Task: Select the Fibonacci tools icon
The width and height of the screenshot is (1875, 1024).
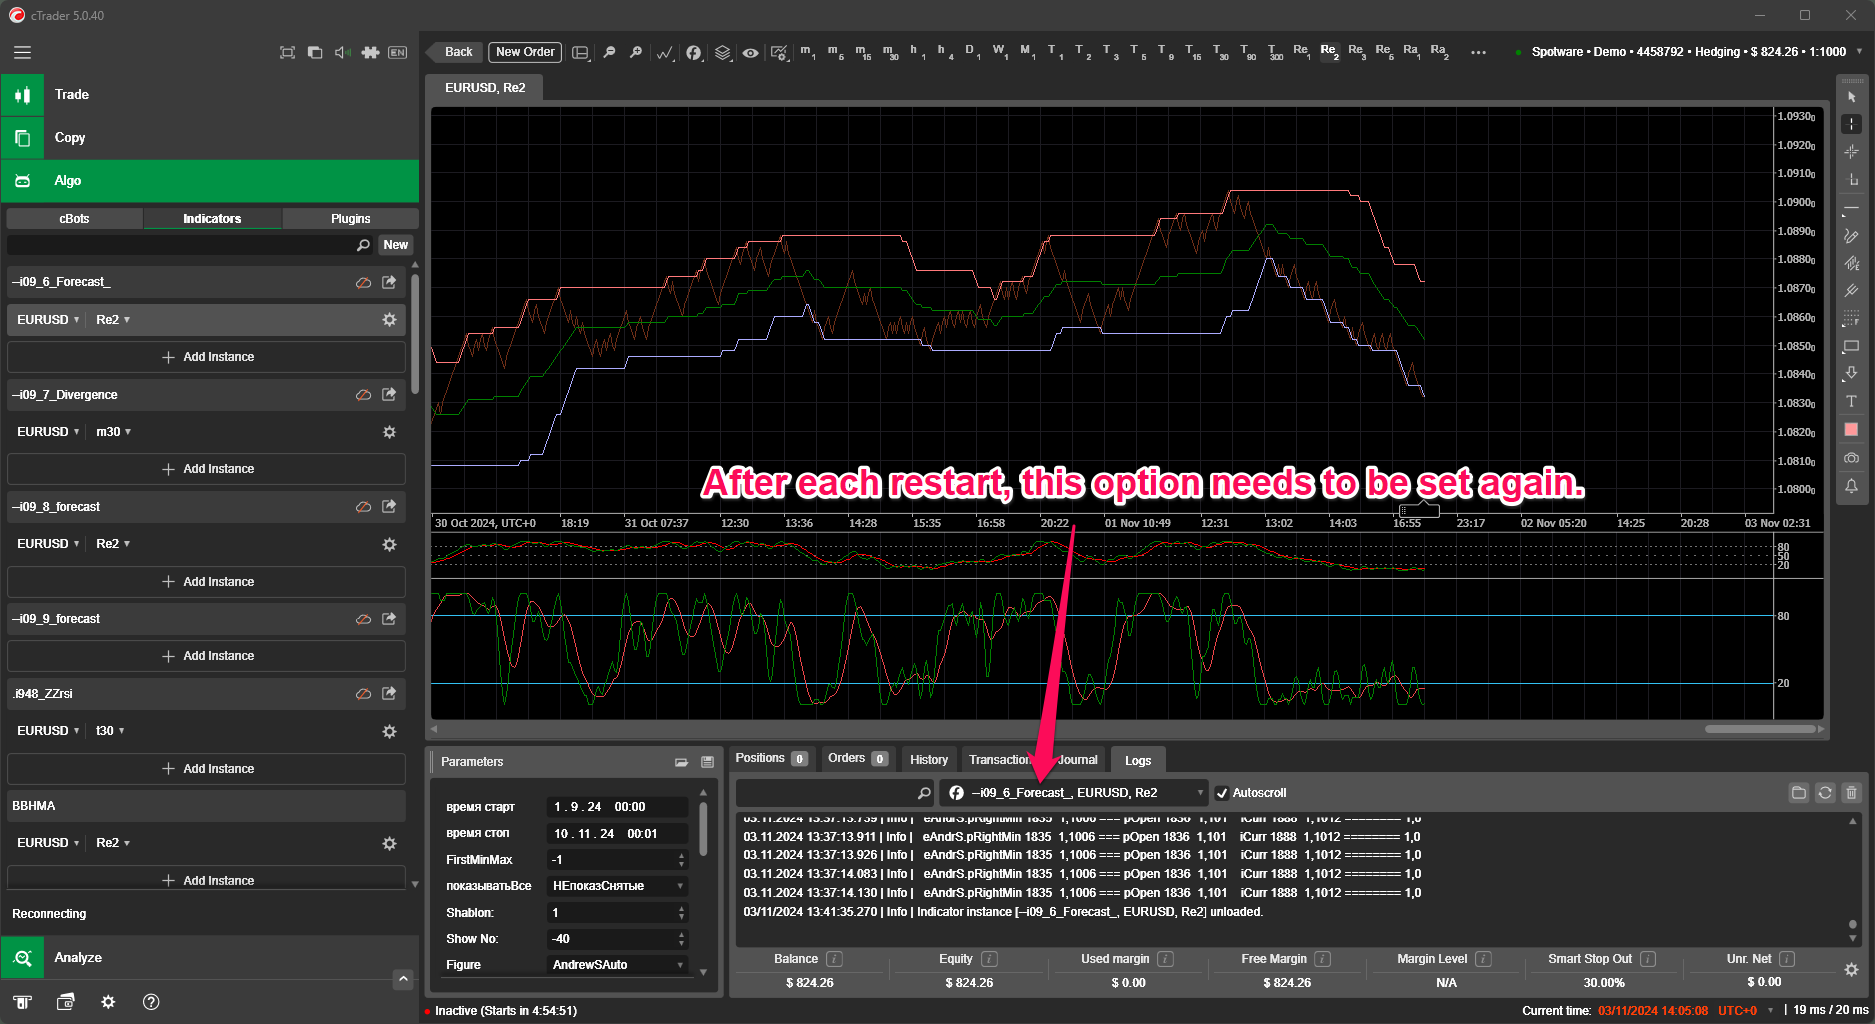Action: click(1851, 318)
